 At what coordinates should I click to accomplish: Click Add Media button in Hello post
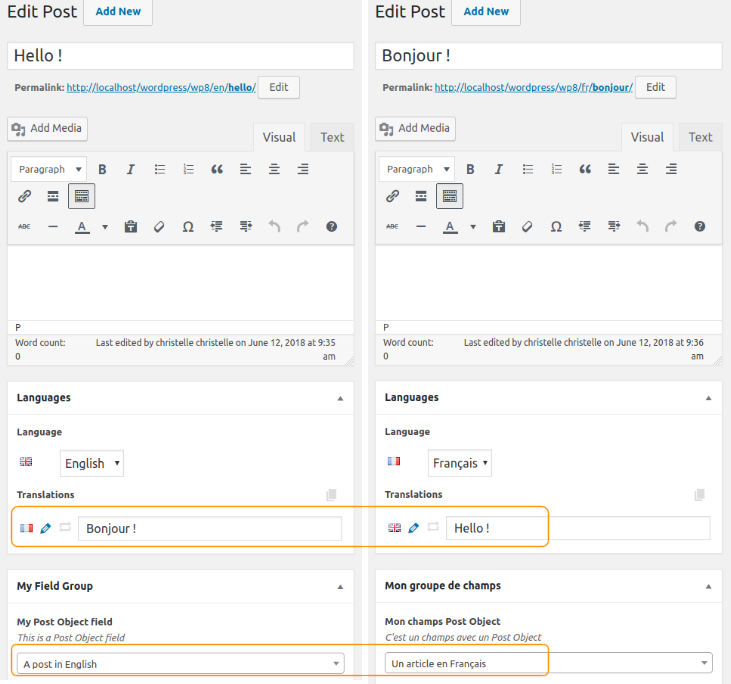[x=47, y=128]
